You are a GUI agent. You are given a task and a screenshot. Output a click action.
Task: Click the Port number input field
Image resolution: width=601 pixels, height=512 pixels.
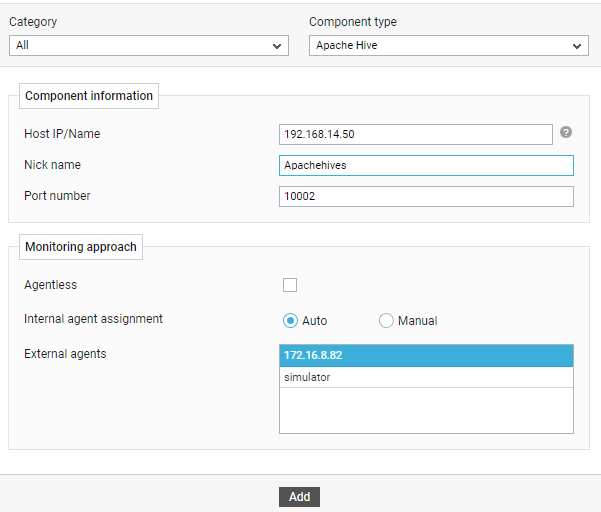[x=426, y=197]
